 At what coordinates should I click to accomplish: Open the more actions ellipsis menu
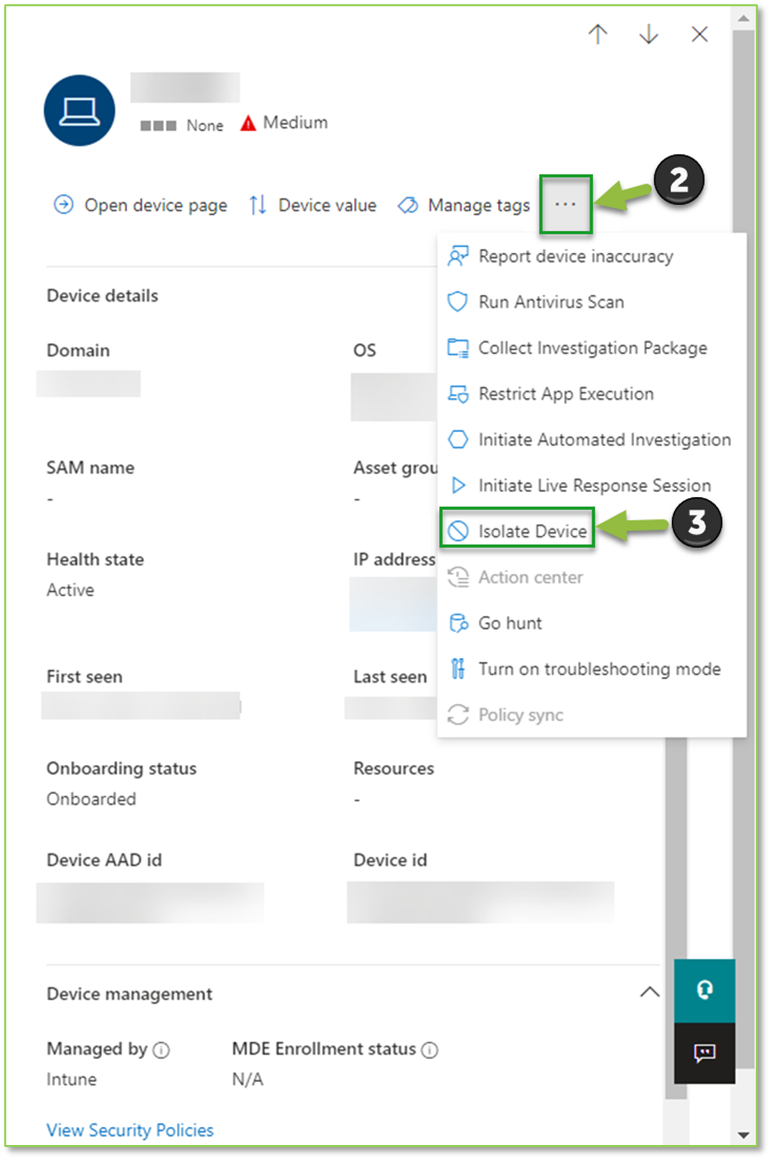[x=565, y=205]
